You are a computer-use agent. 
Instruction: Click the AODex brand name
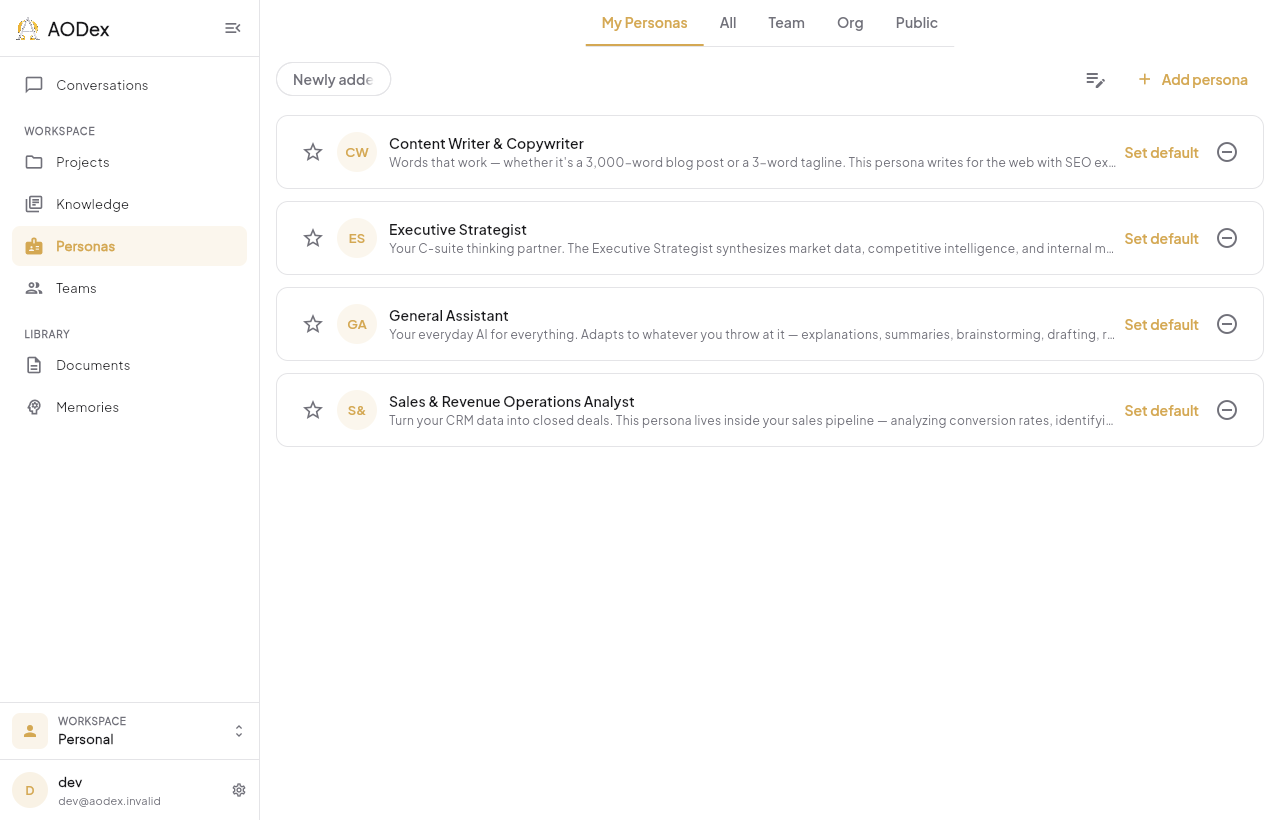pos(78,29)
